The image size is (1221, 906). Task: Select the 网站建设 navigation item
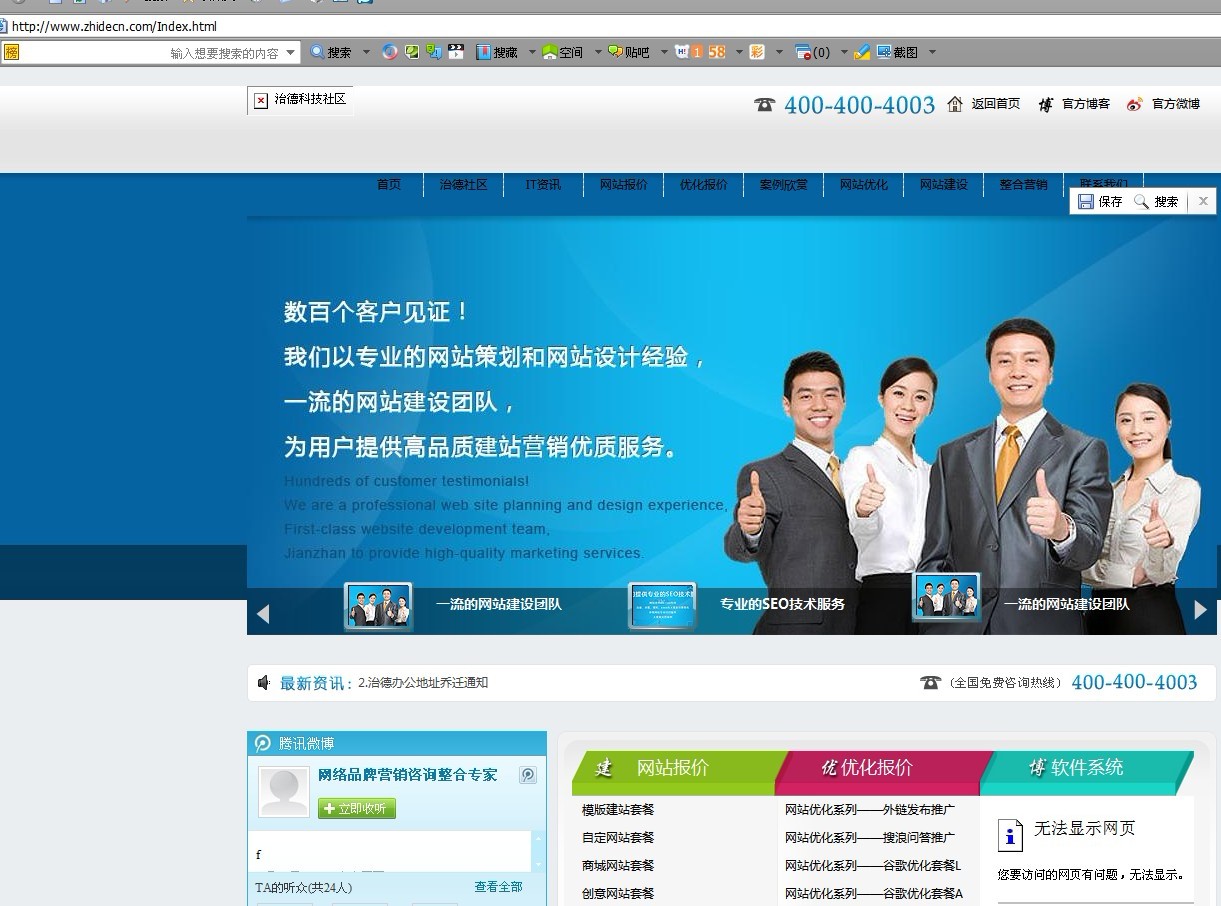point(943,184)
